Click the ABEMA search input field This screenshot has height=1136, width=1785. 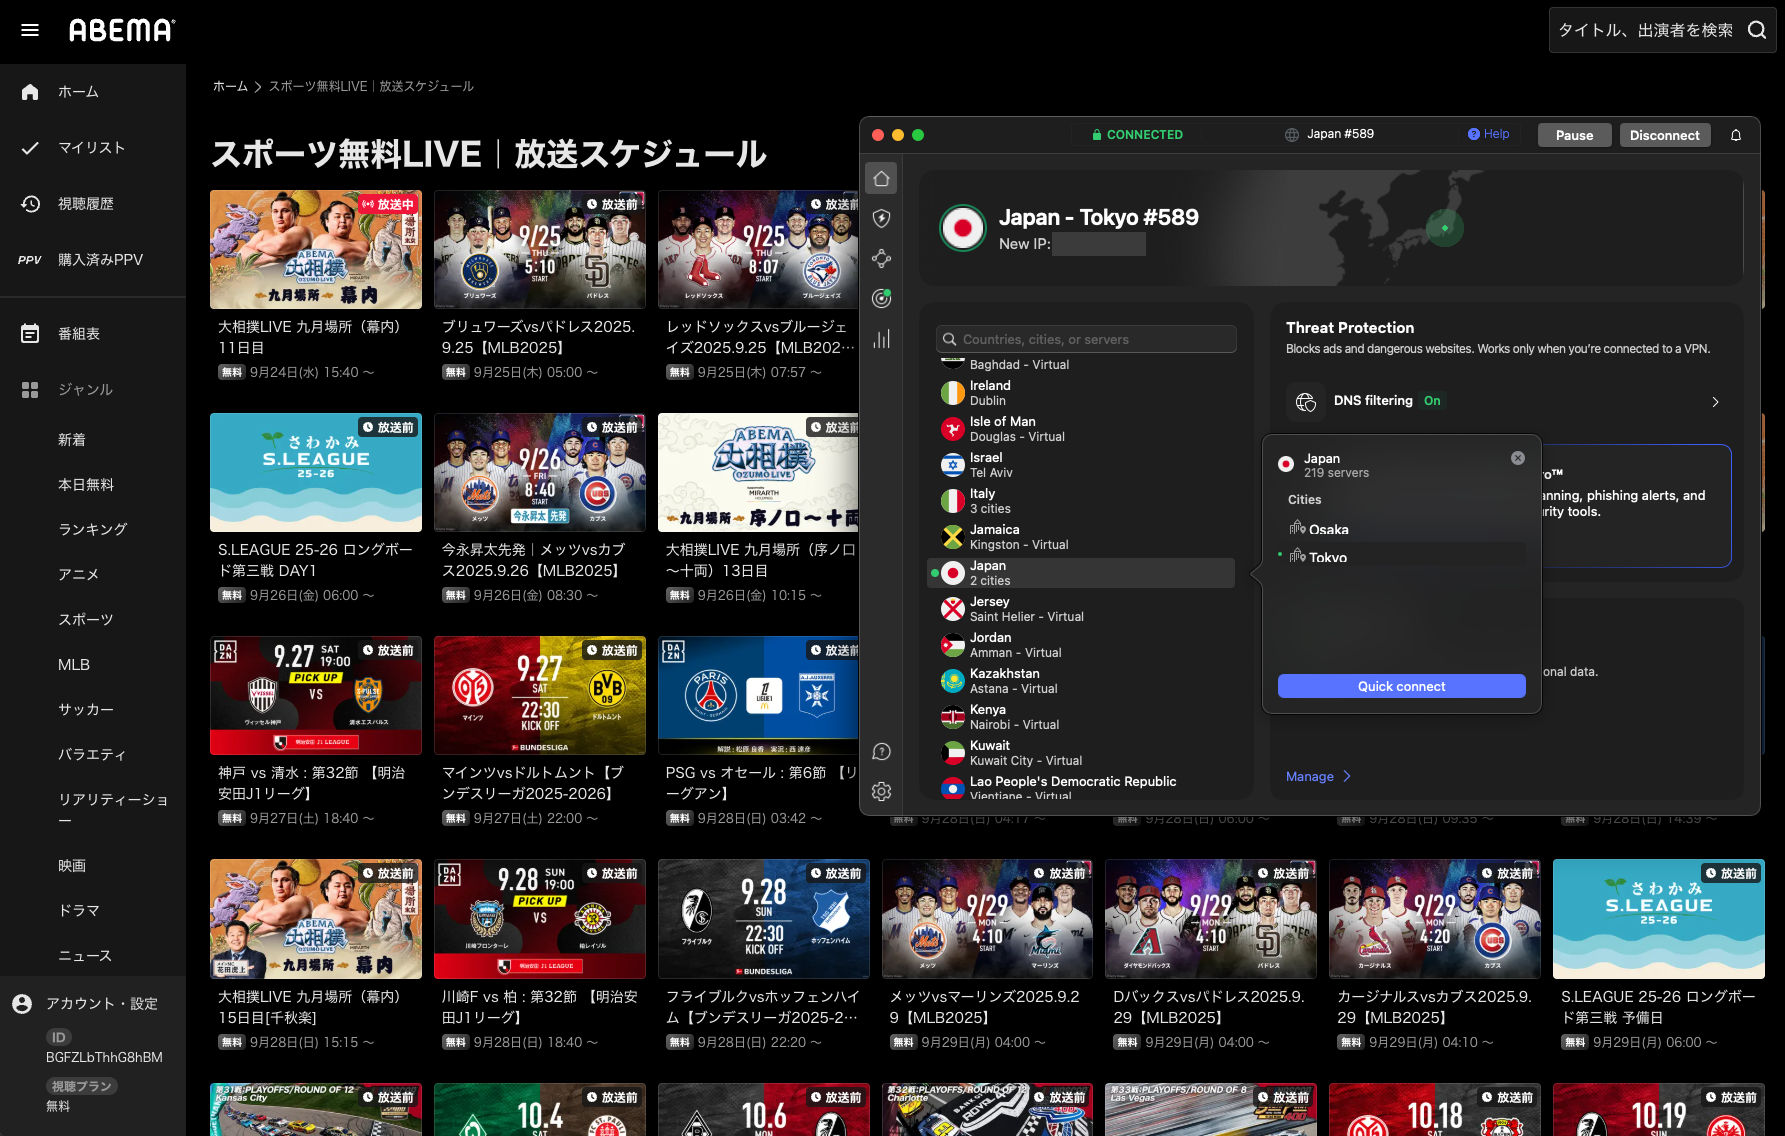click(1645, 30)
